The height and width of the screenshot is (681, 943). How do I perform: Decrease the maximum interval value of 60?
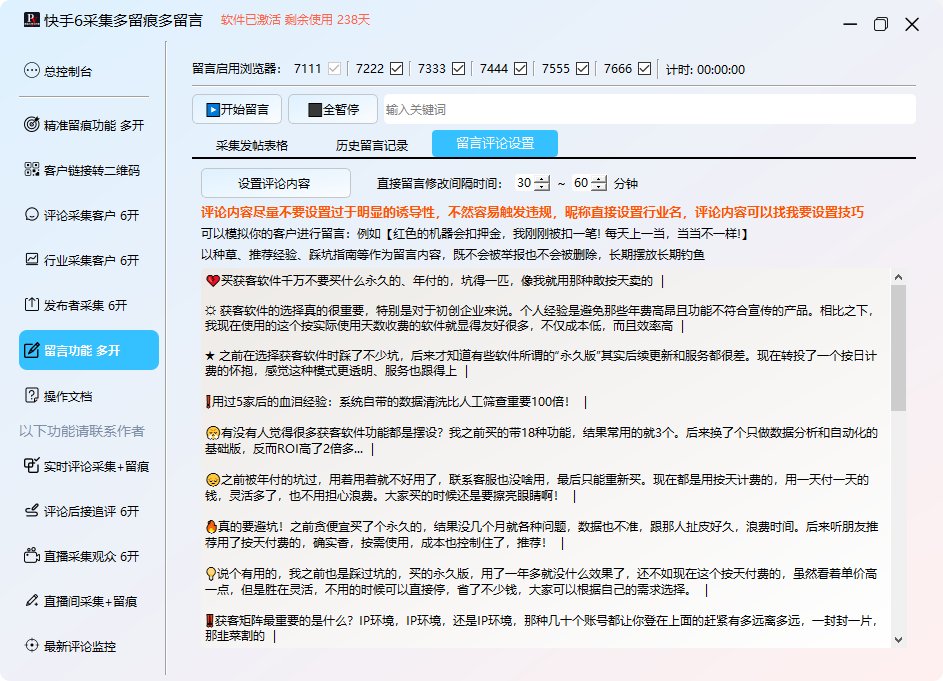coord(599,188)
